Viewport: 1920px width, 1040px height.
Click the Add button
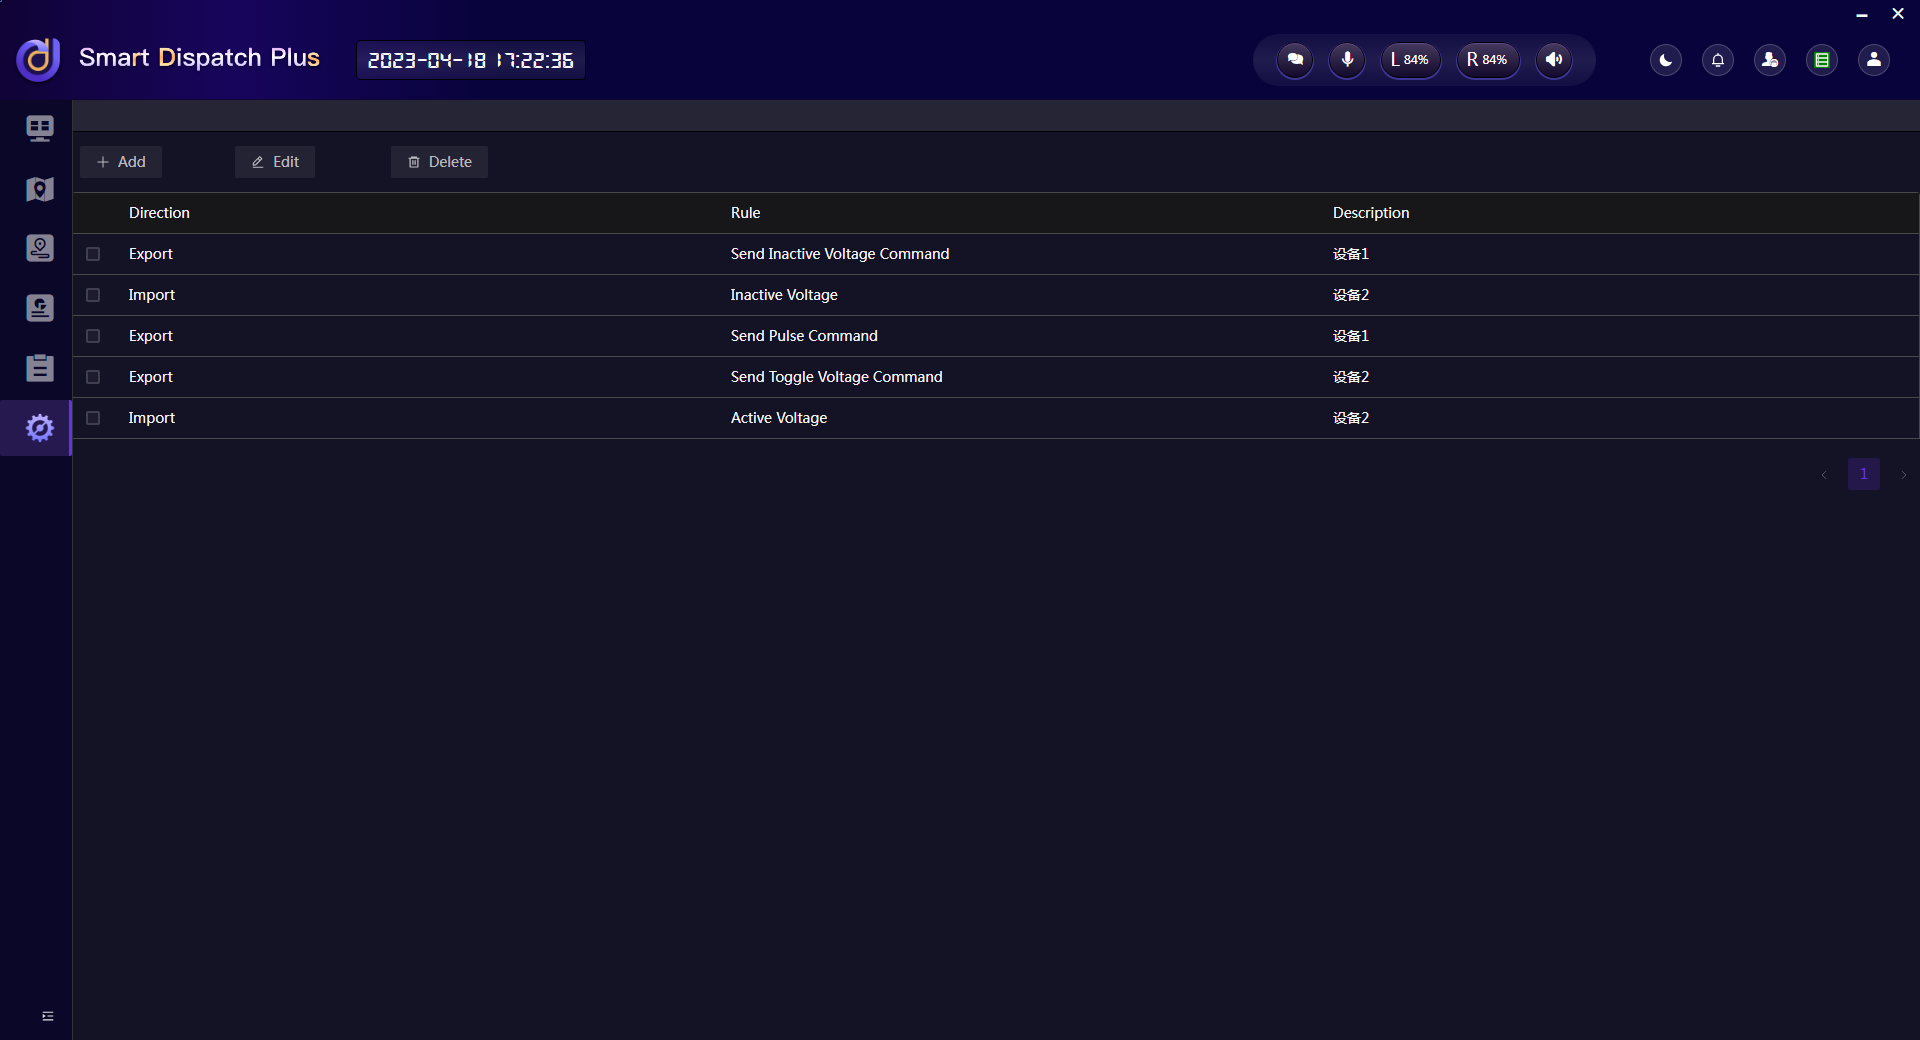[x=120, y=161]
